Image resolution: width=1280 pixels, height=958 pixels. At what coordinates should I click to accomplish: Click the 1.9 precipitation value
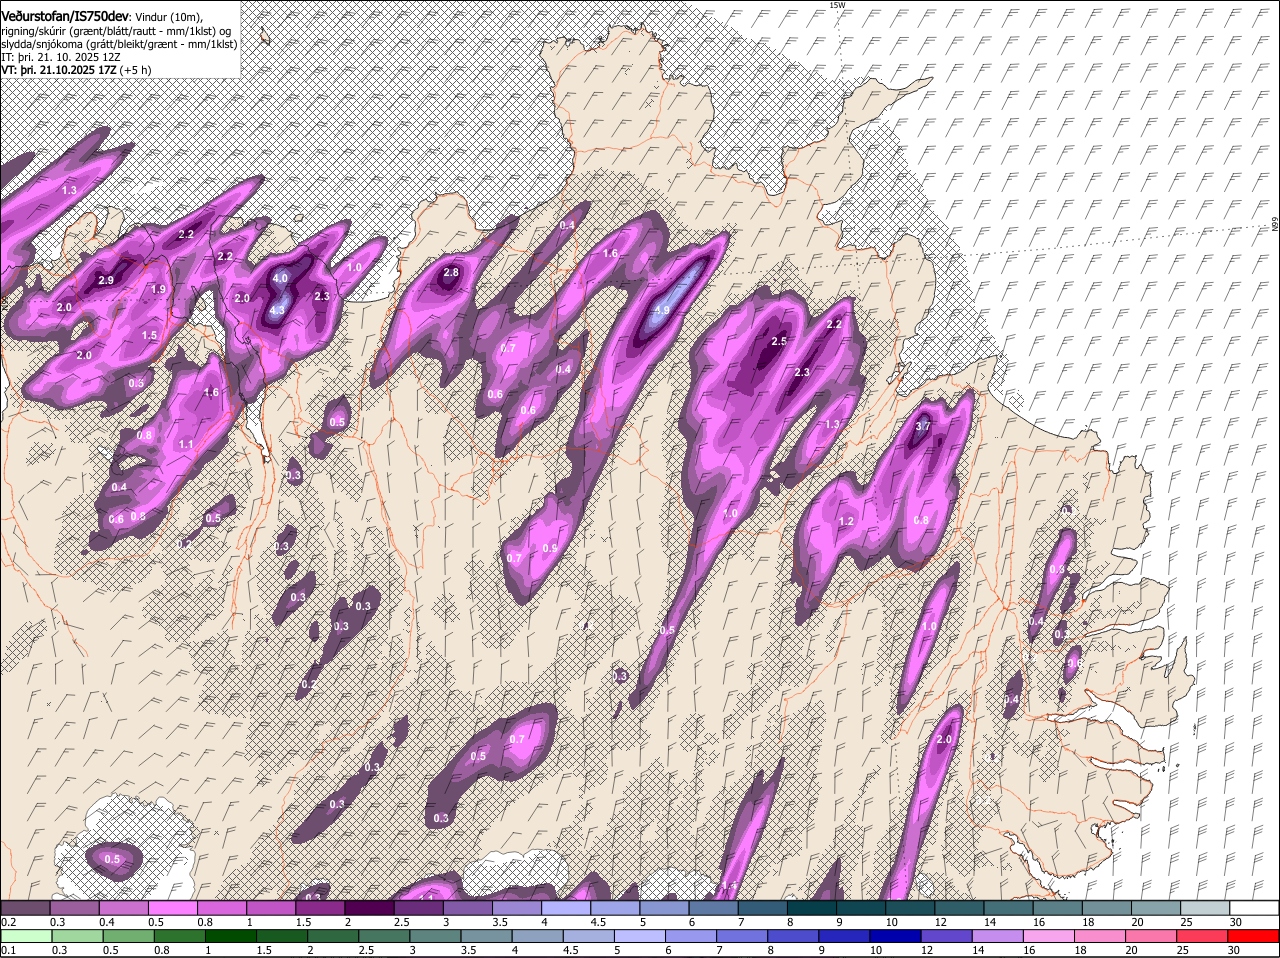click(158, 289)
